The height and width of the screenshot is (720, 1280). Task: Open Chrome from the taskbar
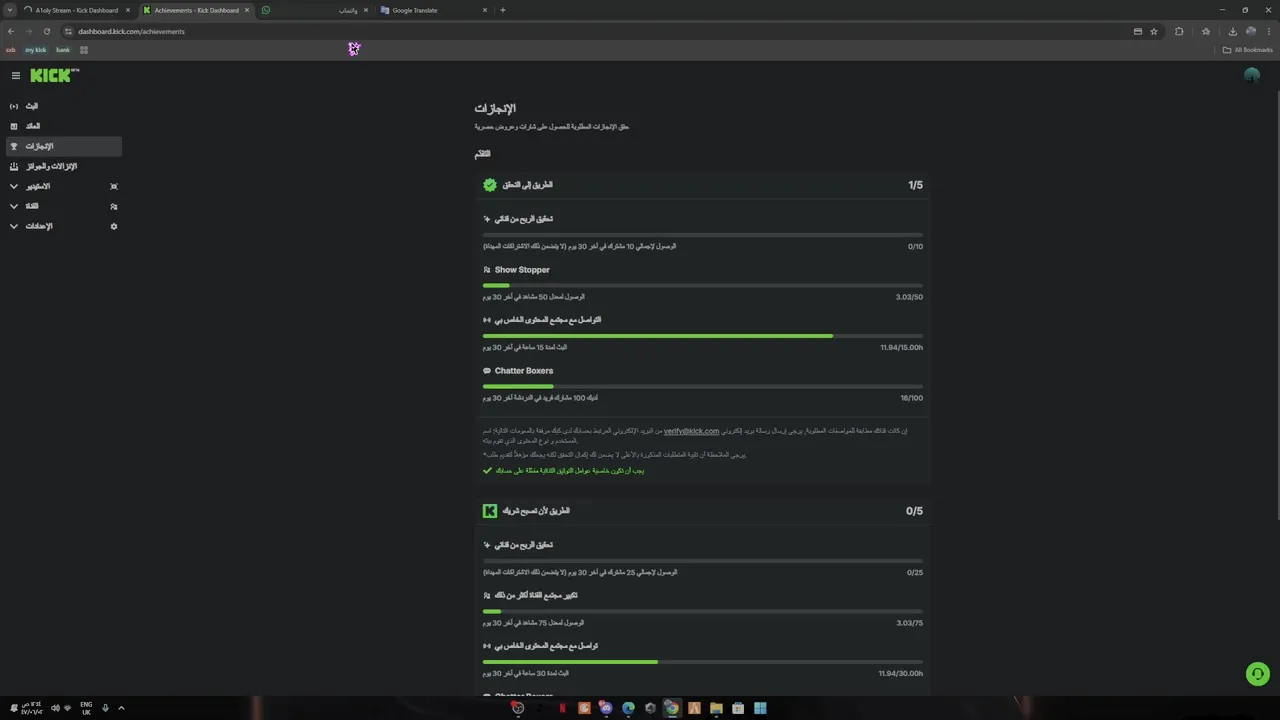[x=672, y=708]
